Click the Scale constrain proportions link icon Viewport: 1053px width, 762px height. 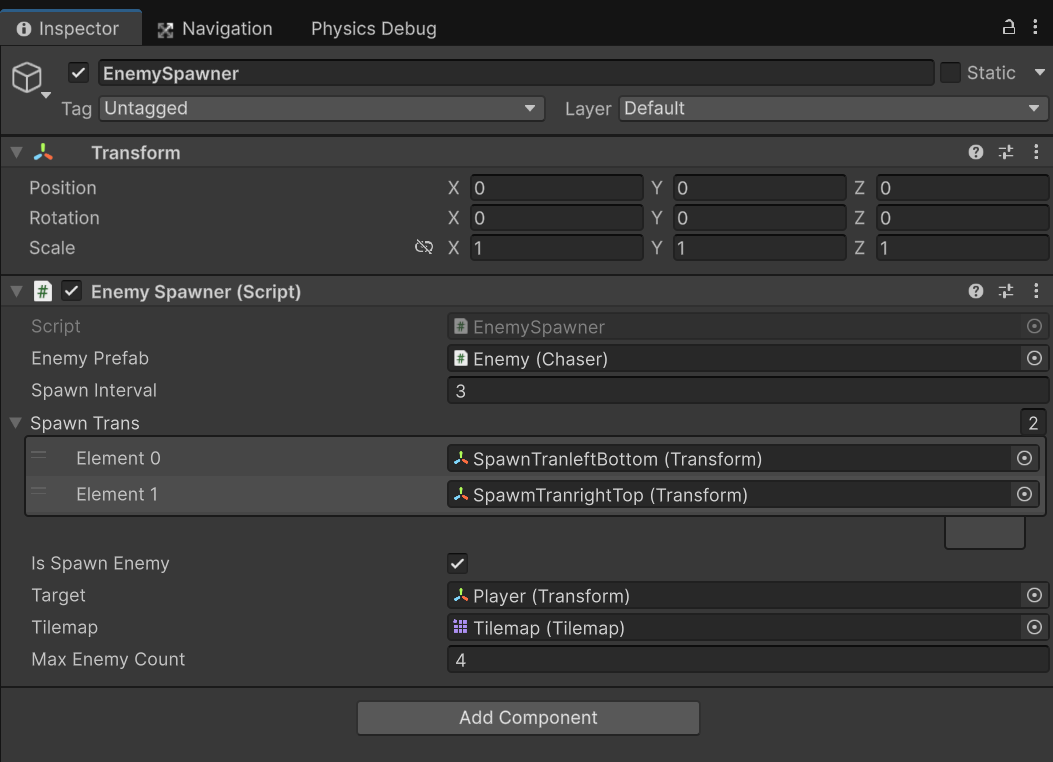pyautogui.click(x=424, y=247)
